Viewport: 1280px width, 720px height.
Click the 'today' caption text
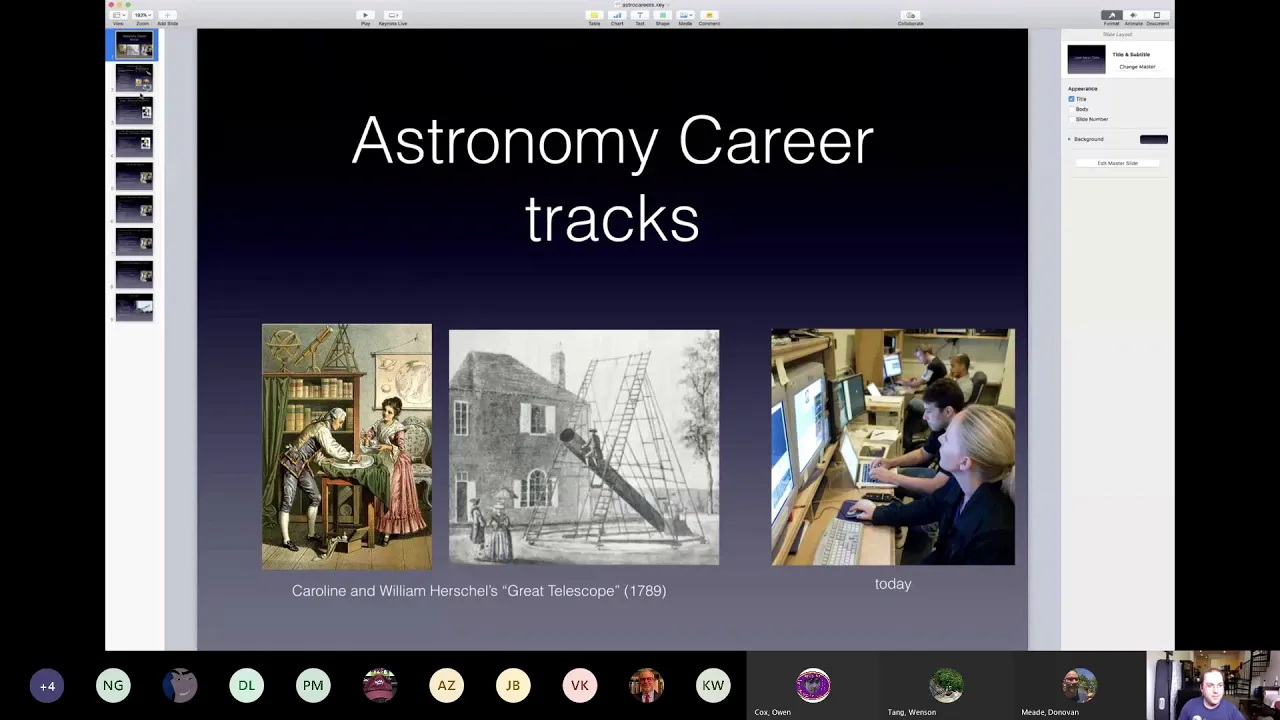coord(893,584)
